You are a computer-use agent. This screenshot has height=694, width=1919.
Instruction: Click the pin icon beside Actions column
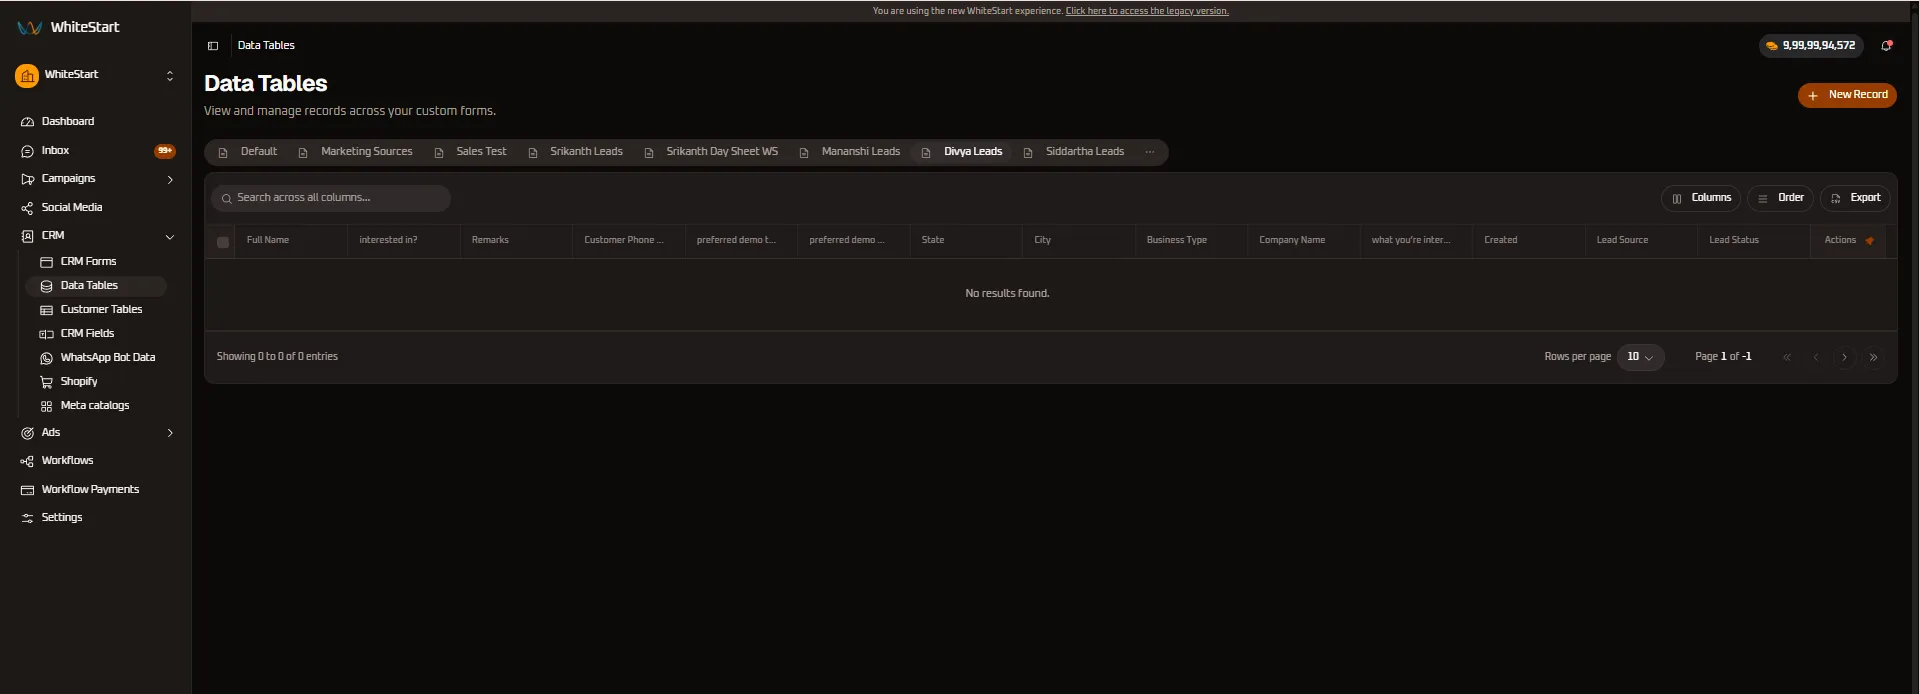click(1870, 241)
